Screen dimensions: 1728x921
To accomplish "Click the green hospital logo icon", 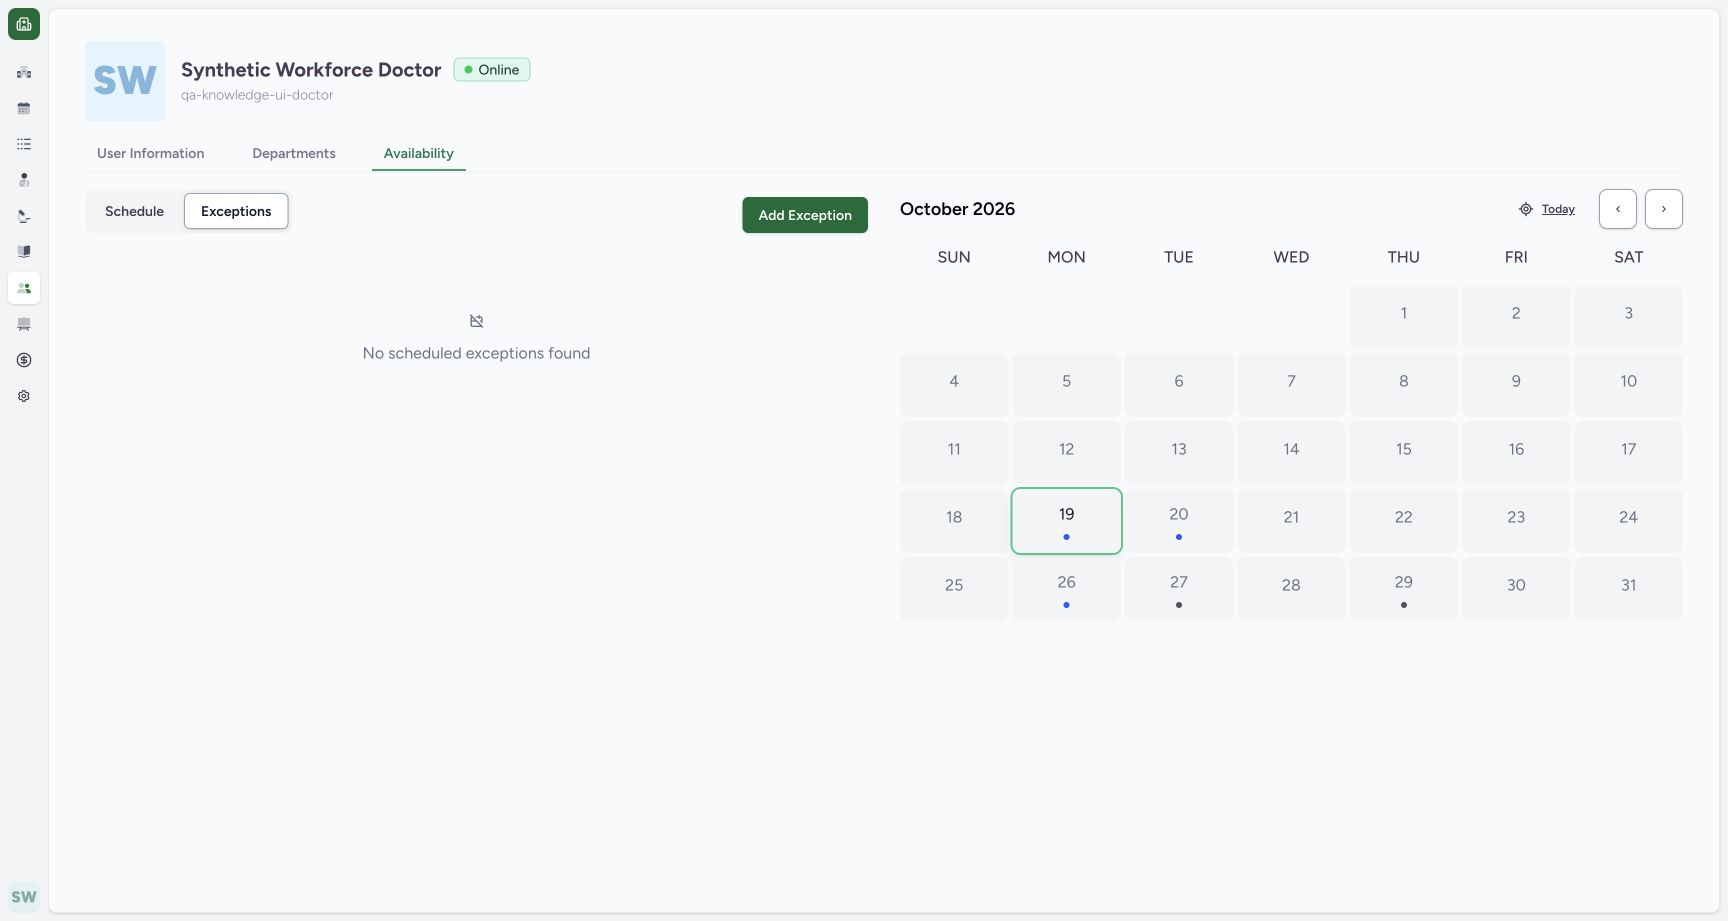I will coord(24,24).
